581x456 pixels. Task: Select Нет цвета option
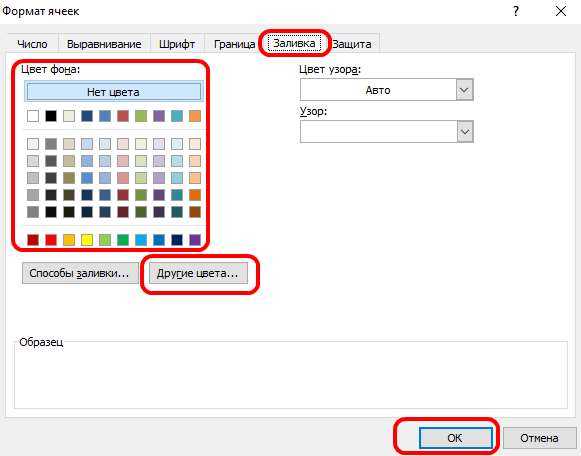click(x=113, y=91)
